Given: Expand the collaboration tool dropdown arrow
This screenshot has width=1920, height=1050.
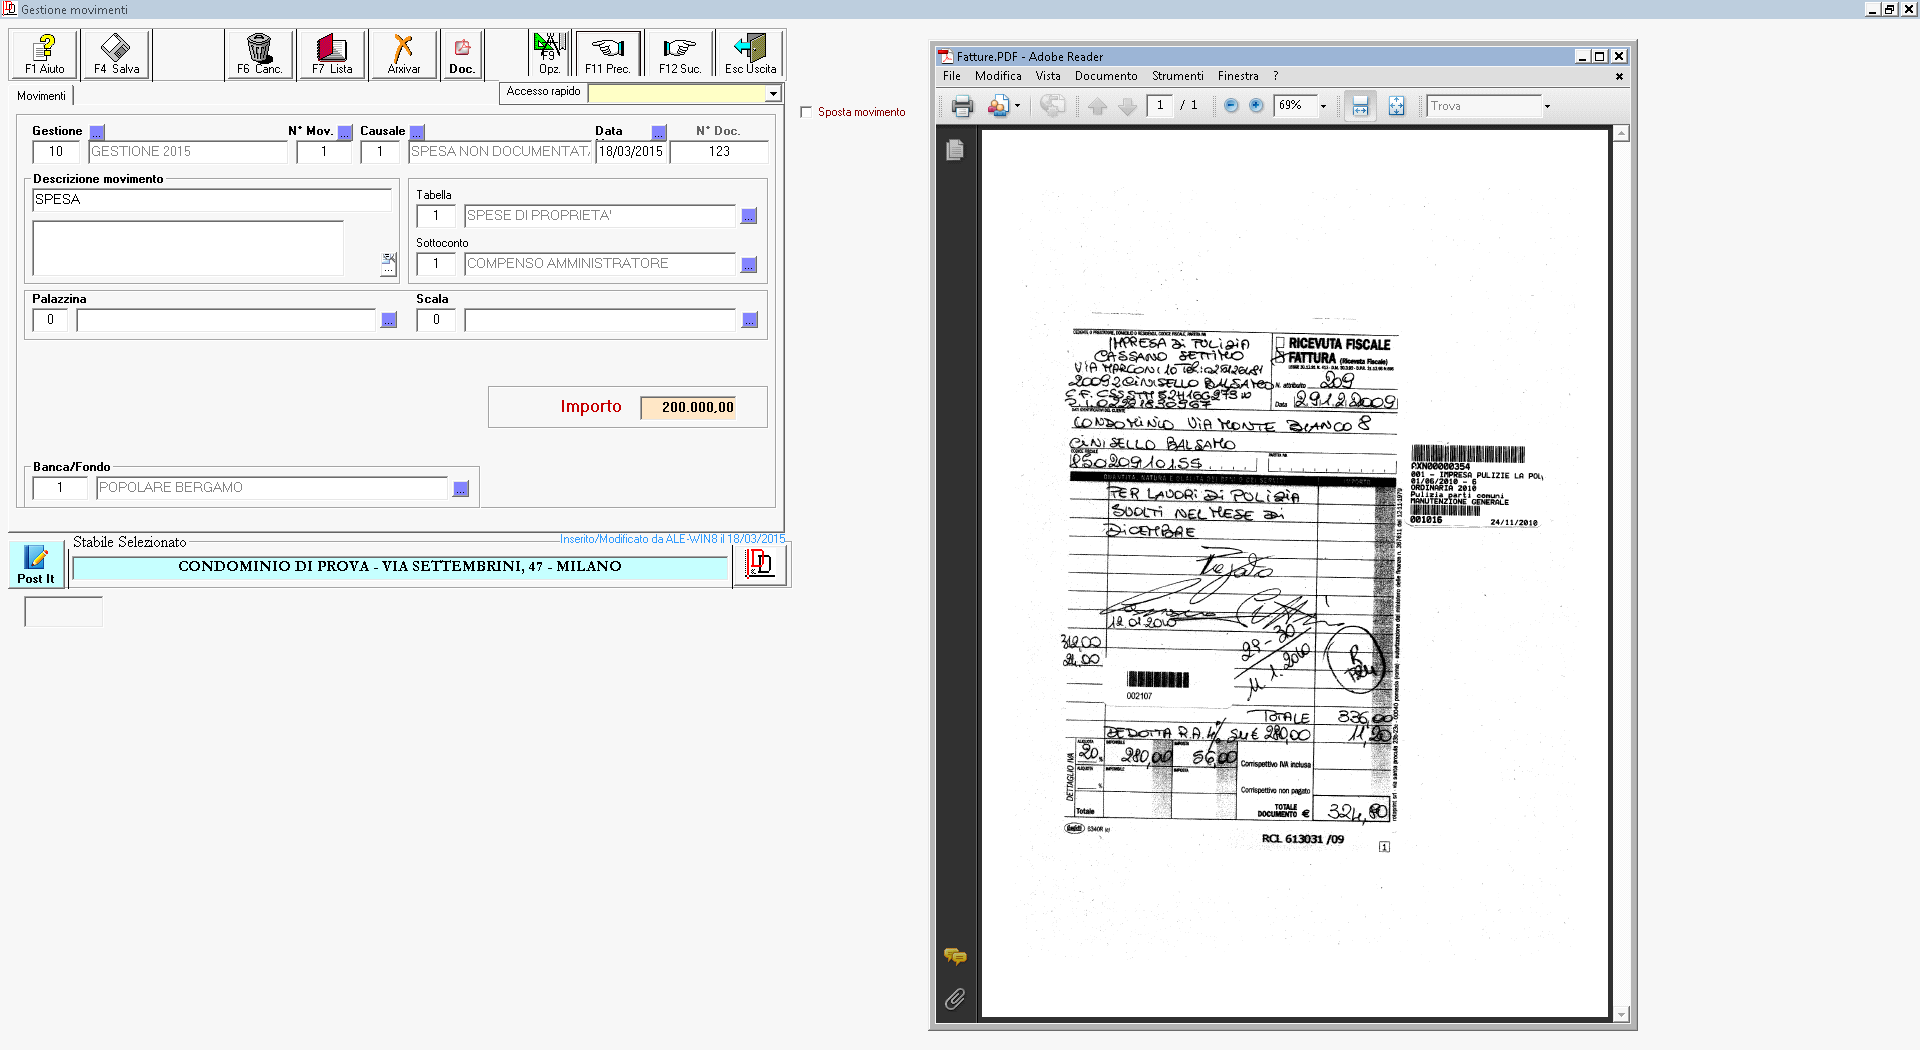Looking at the screenshot, I should 1017,106.
